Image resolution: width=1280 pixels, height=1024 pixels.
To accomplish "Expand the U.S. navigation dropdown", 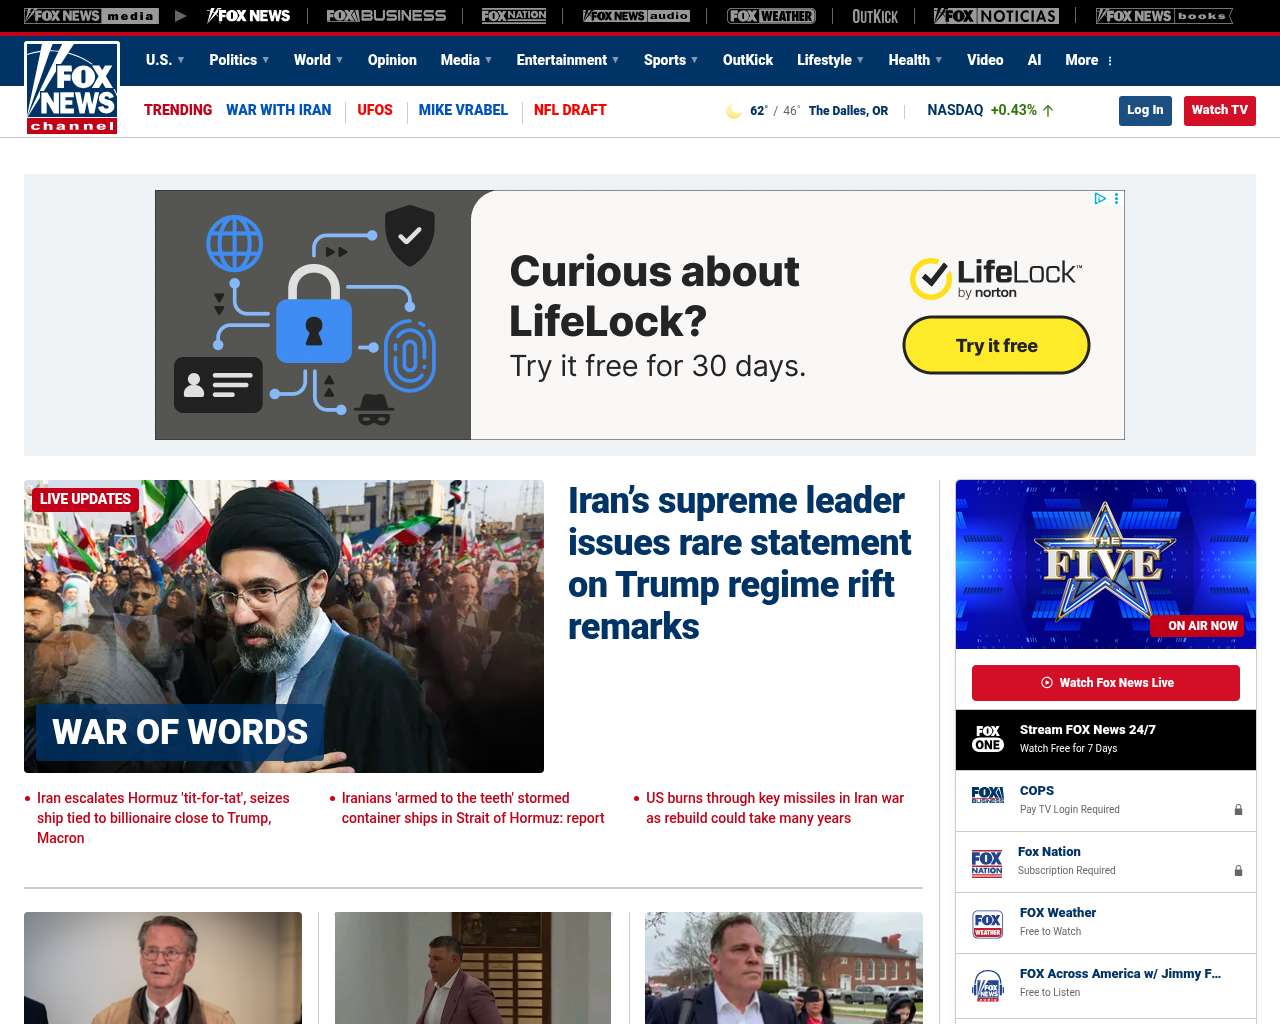I will point(165,60).
